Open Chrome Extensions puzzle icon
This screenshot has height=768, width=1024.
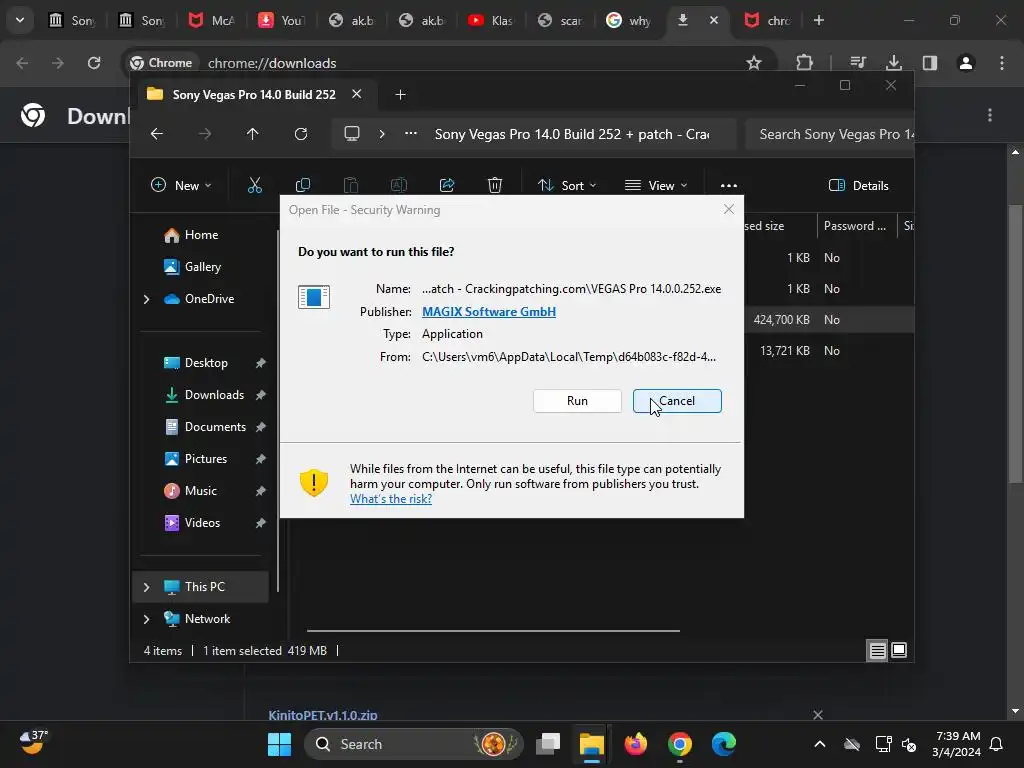[x=805, y=63]
